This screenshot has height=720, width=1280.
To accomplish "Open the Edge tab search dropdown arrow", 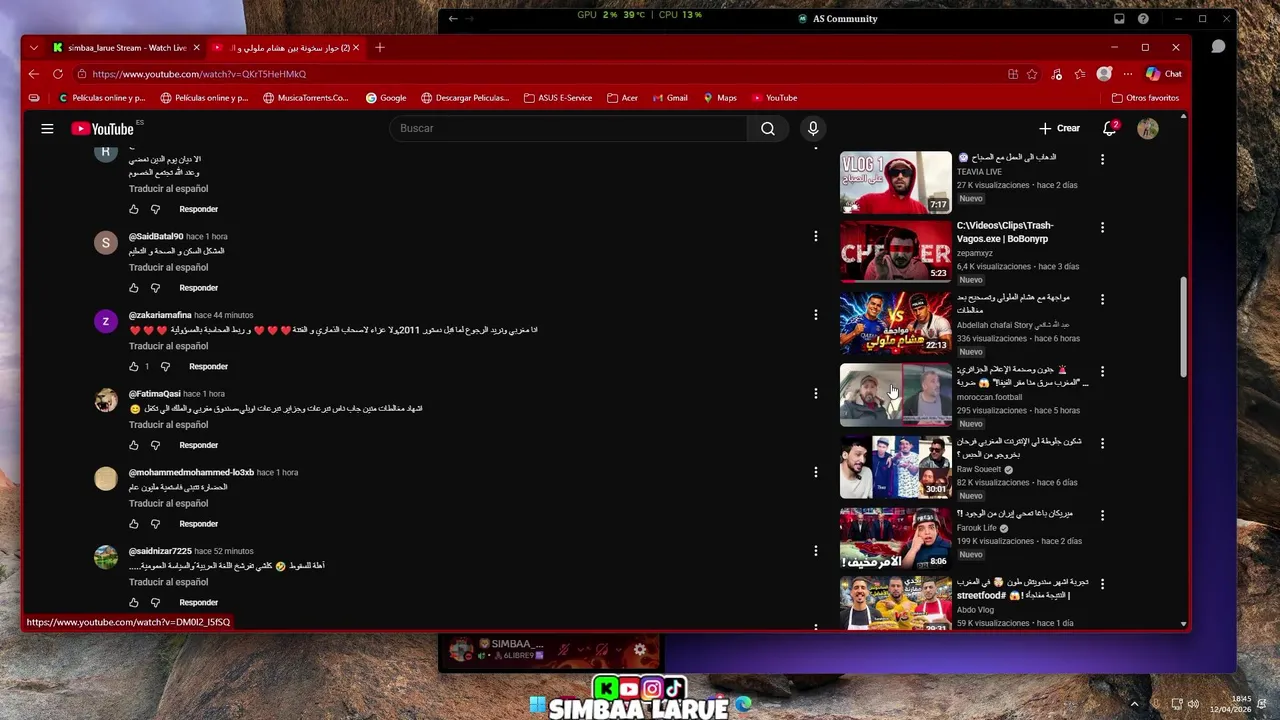I will pyautogui.click(x=33, y=47).
